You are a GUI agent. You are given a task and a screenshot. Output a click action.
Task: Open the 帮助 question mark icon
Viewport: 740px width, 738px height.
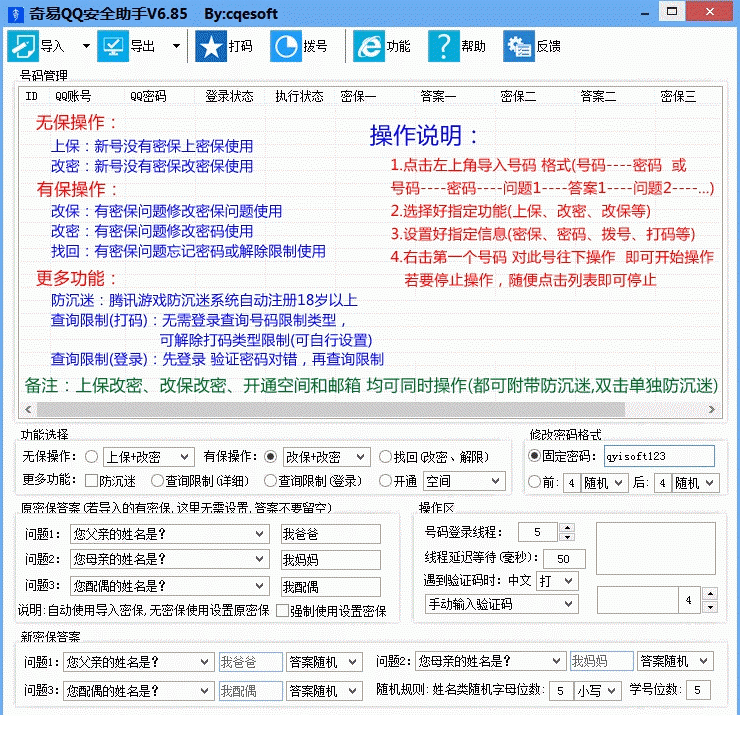444,46
